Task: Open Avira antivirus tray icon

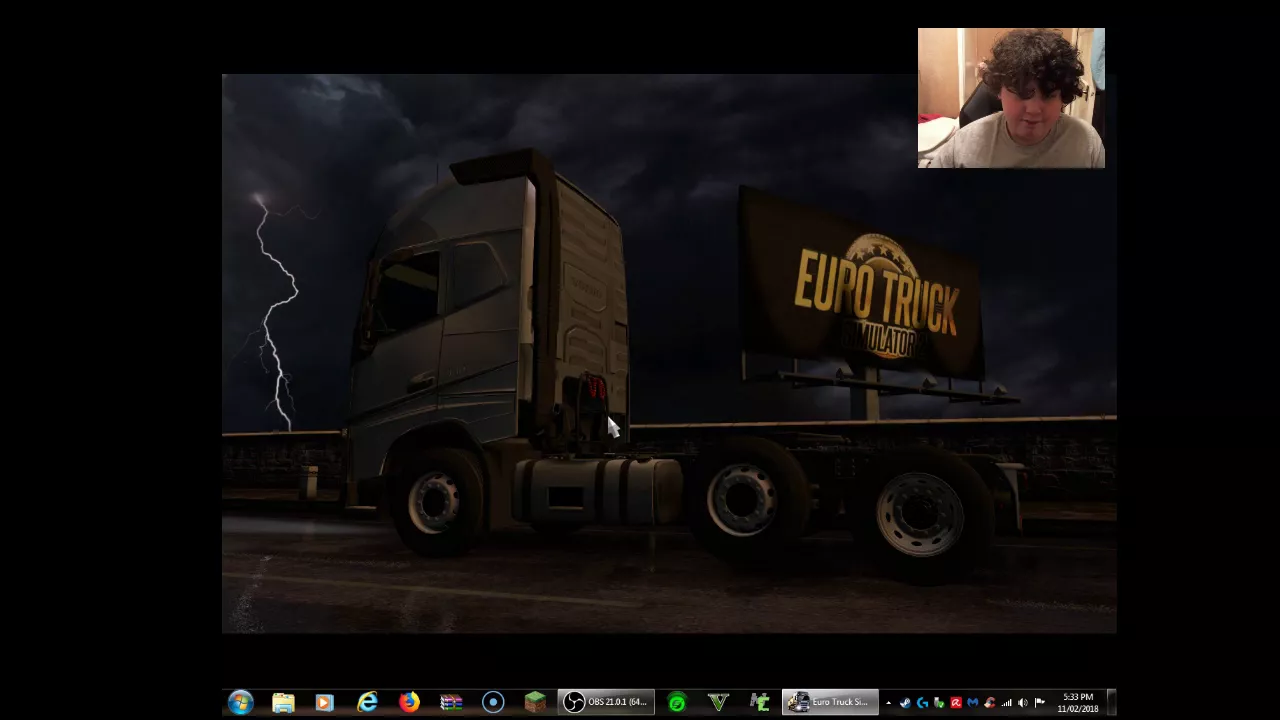Action: pos(956,703)
